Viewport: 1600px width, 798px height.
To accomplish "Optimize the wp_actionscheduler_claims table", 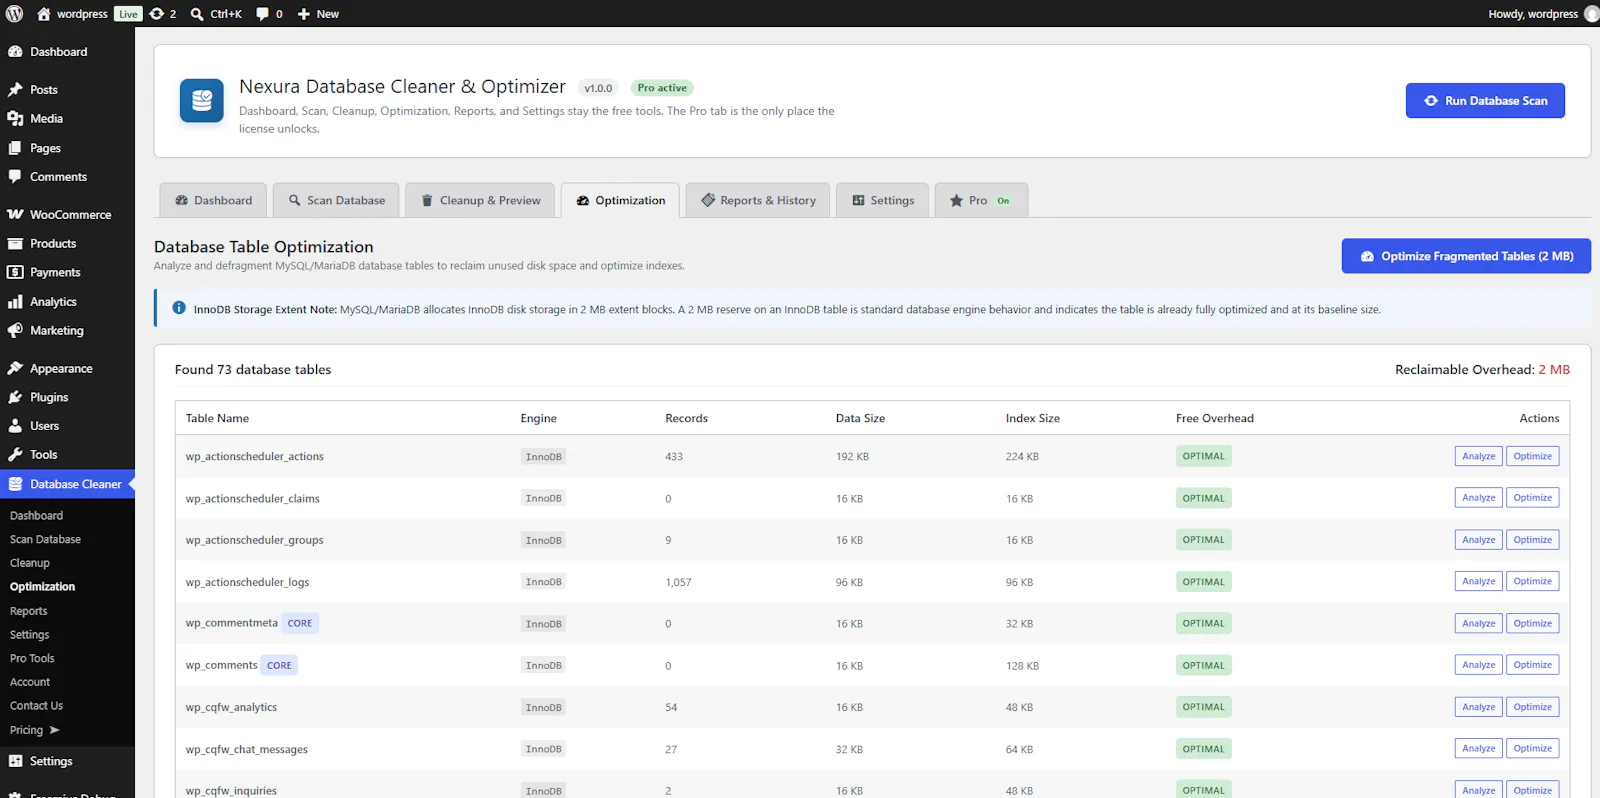I will pyautogui.click(x=1532, y=498).
